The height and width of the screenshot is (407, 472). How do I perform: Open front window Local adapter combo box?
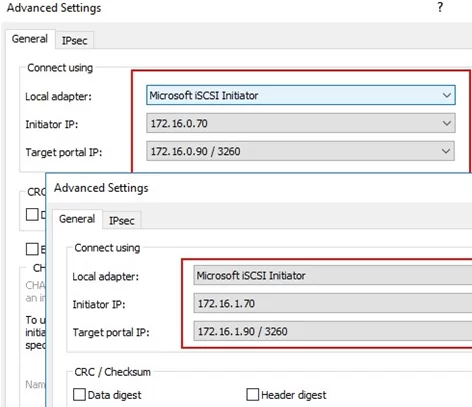click(333, 275)
